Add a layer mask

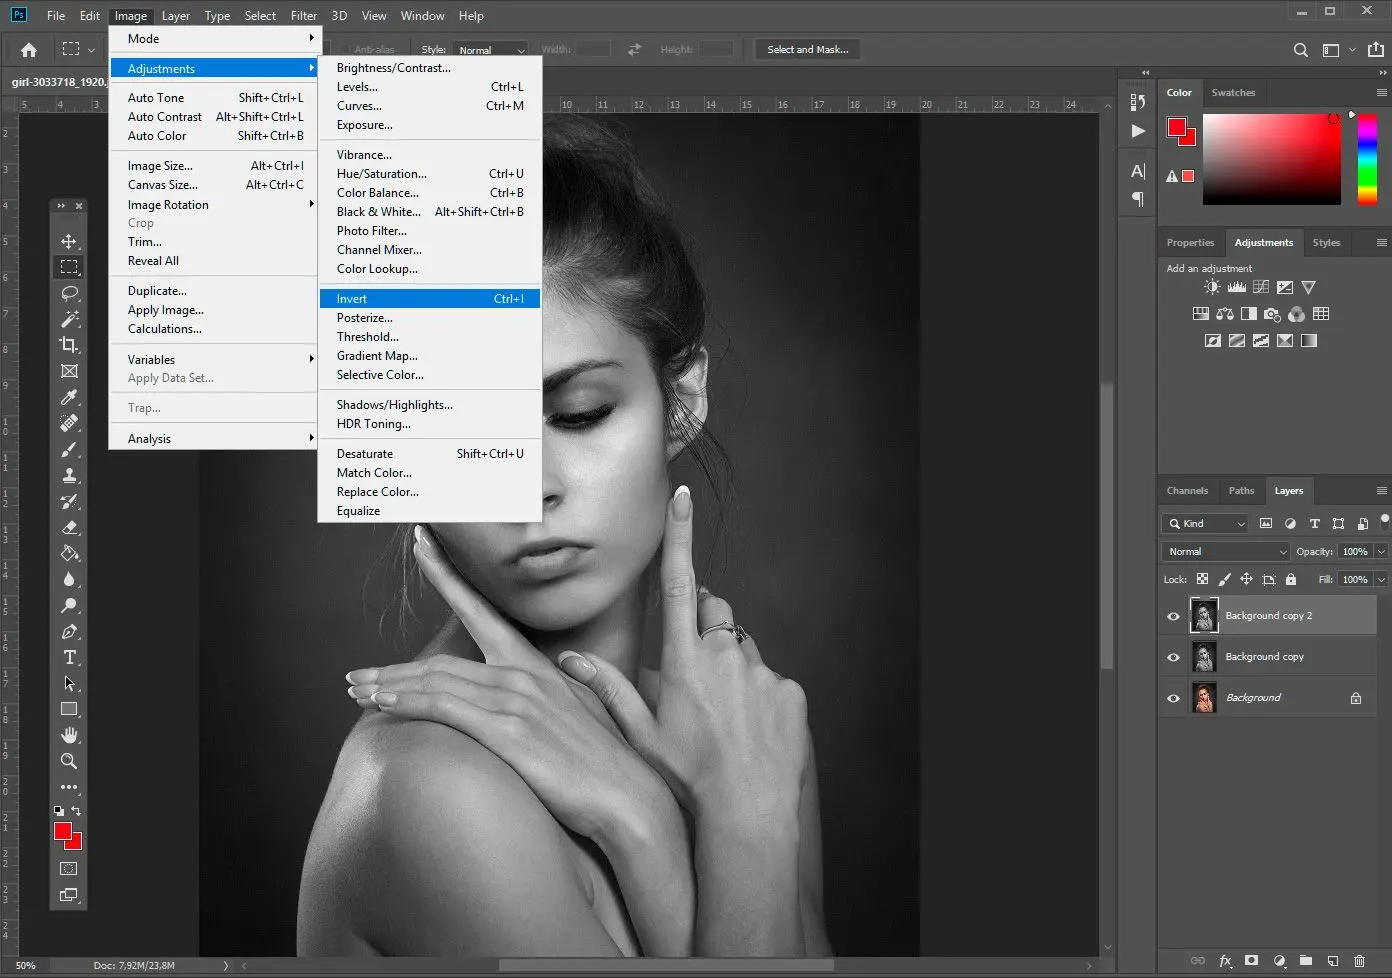pyautogui.click(x=1251, y=961)
